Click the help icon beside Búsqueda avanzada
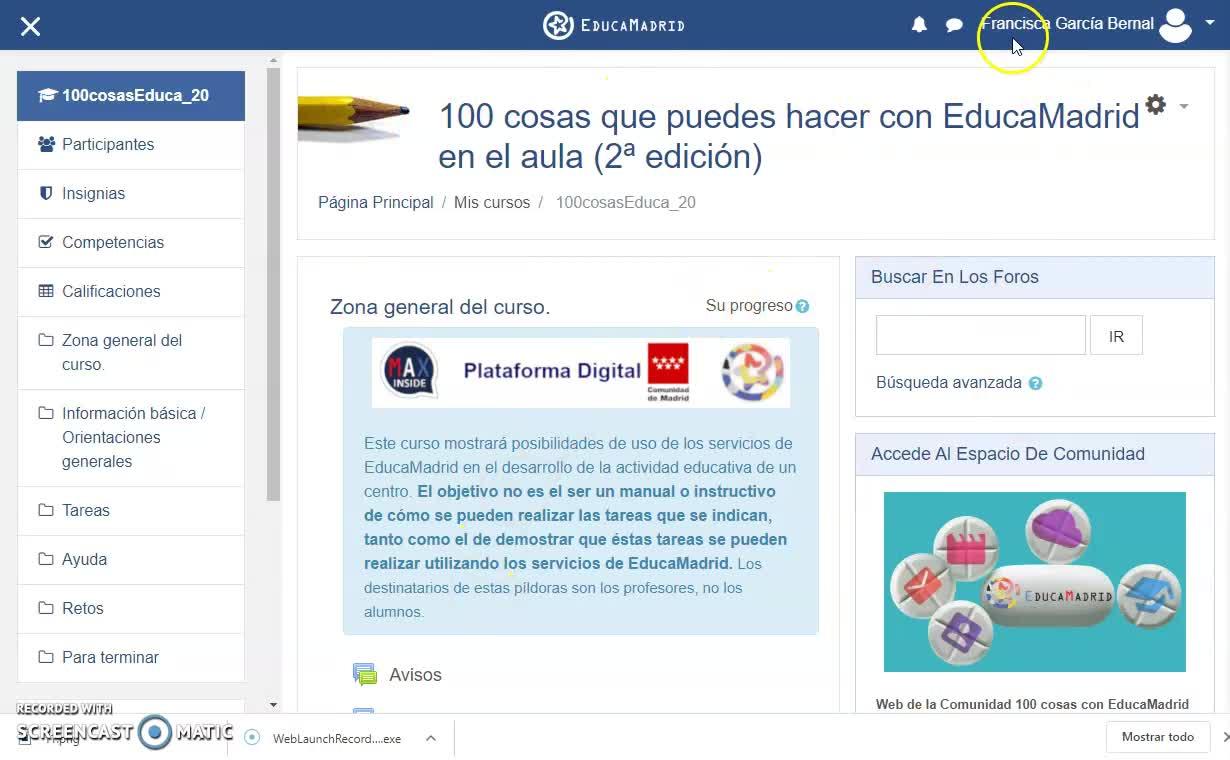 [x=1035, y=383]
